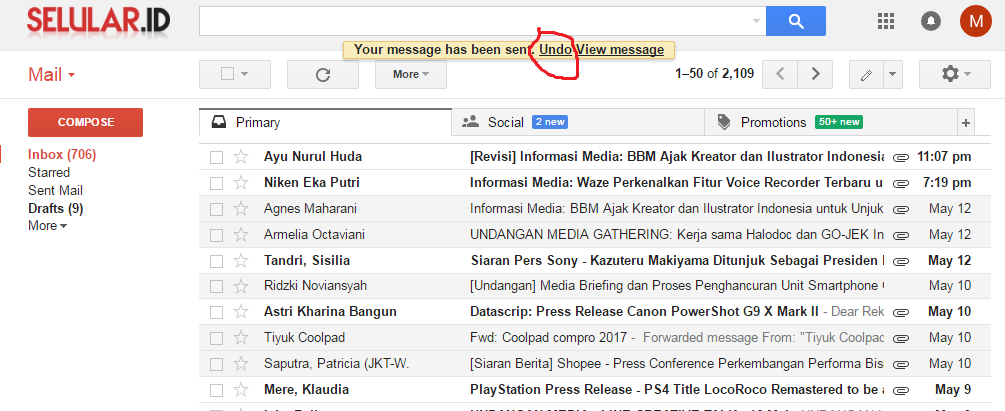Tick checkbox for Astri Kharina Bangun email
Image resolution: width=1005 pixels, height=411 pixels.
(x=217, y=312)
